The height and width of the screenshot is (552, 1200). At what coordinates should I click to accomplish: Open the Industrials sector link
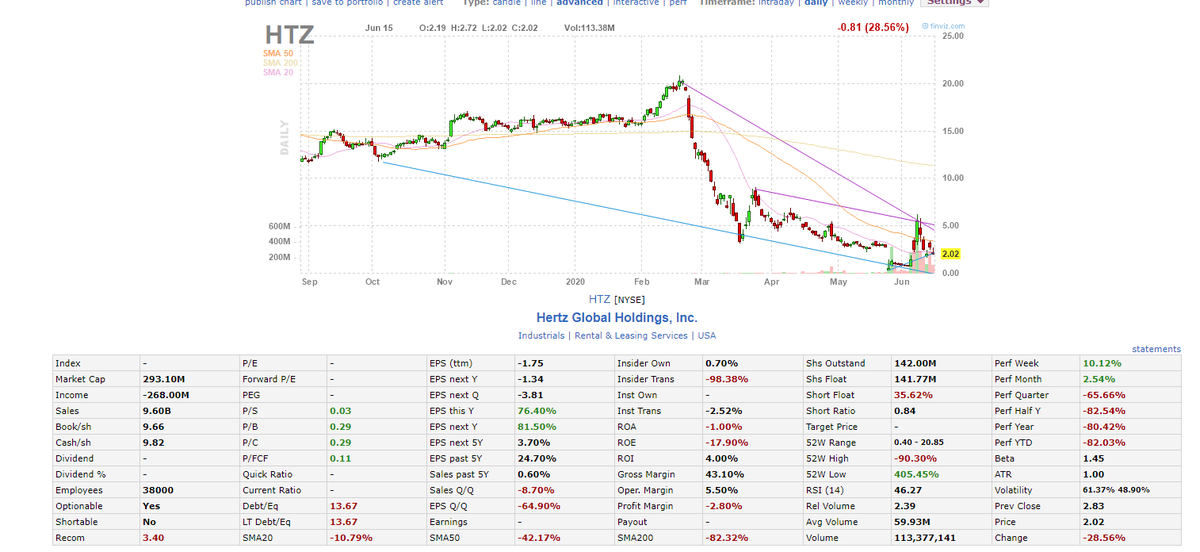541,336
